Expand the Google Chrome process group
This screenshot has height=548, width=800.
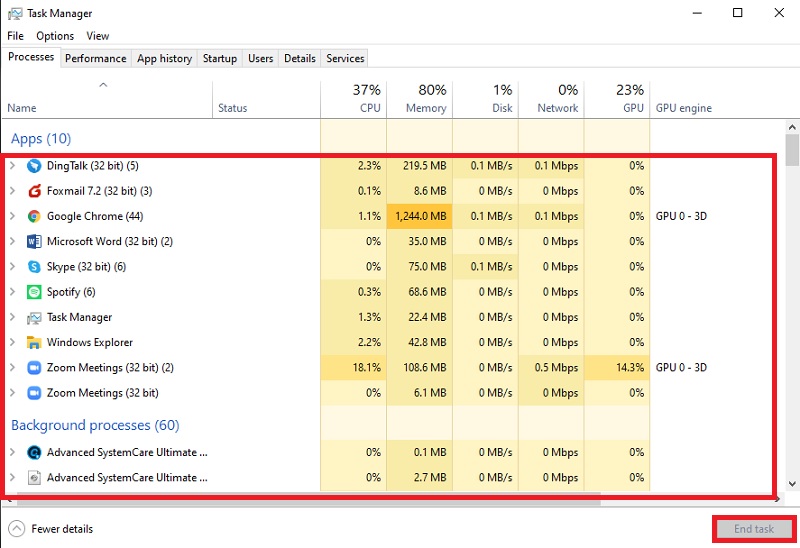click(x=12, y=216)
